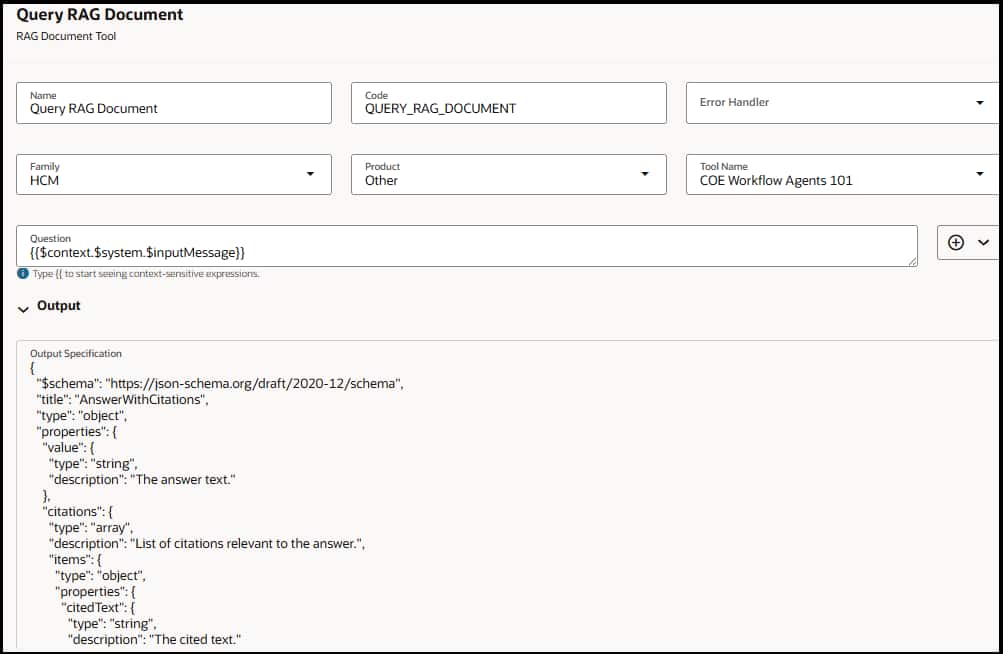Viewport: 1003px width, 654px height.
Task: Click the "items": { line
Action: [75, 559]
